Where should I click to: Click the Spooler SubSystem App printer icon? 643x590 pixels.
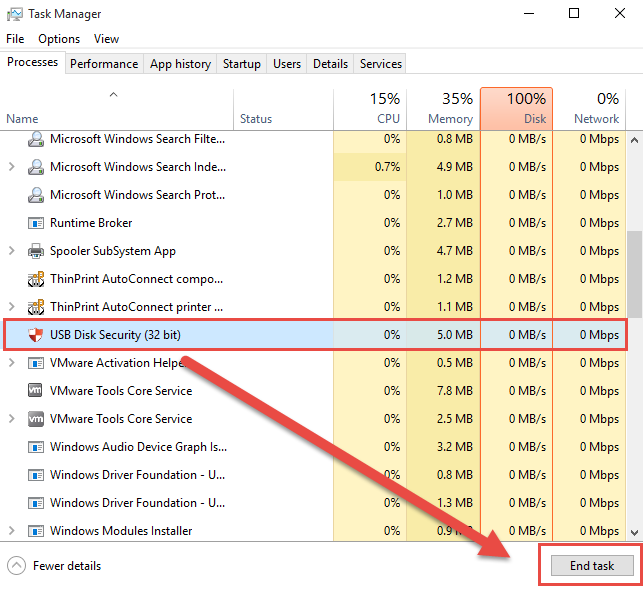36,251
